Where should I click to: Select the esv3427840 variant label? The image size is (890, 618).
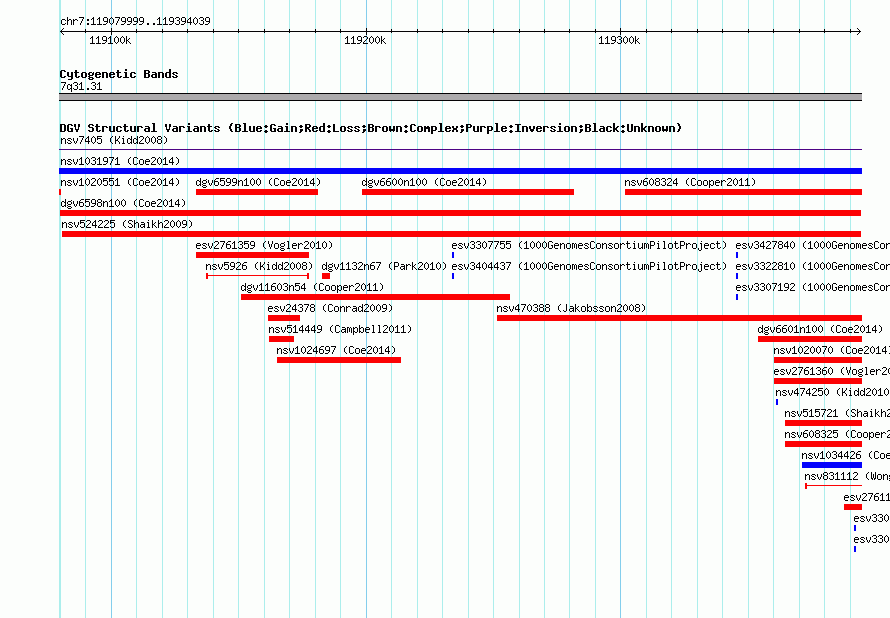(812, 245)
